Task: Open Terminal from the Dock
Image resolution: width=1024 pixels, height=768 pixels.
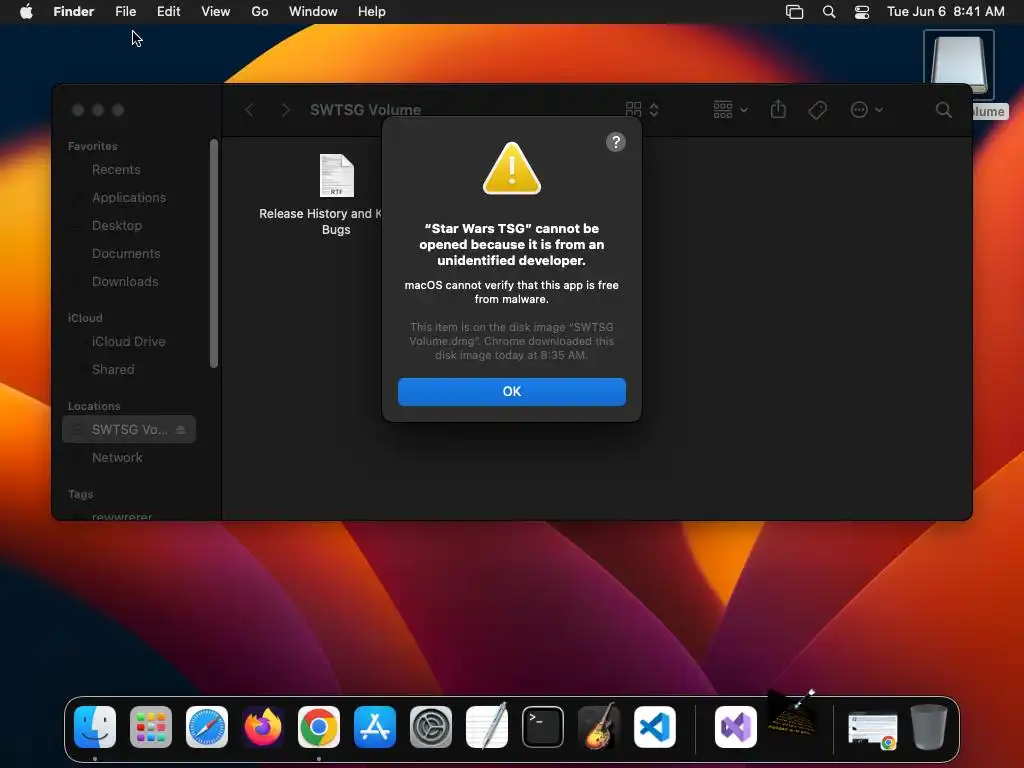Action: pos(543,727)
